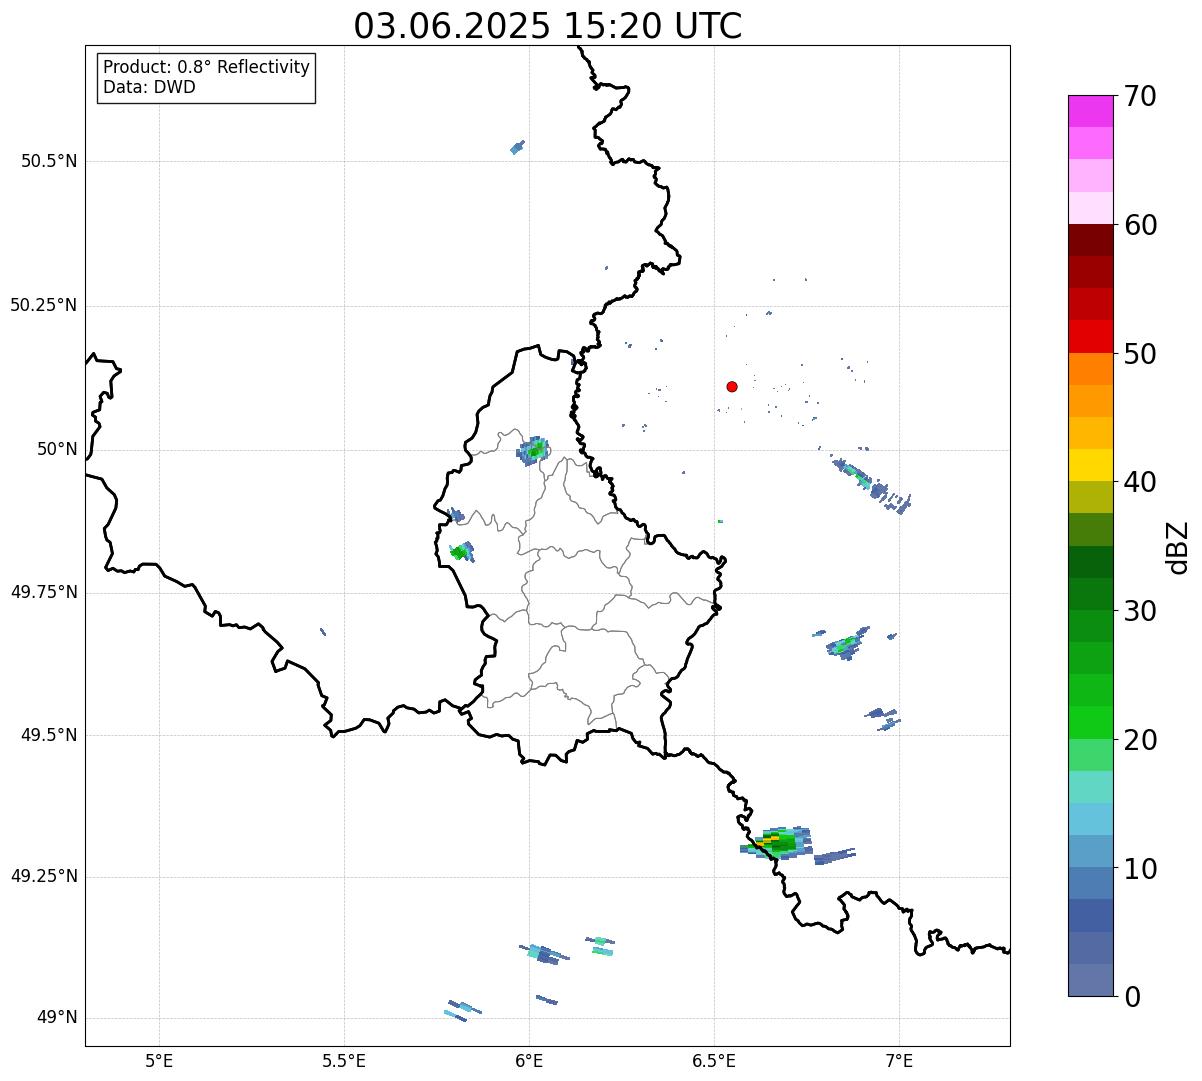This screenshot has width=1202, height=1081.
Task: Click the dark maroon band below 60
Action: (1091, 240)
